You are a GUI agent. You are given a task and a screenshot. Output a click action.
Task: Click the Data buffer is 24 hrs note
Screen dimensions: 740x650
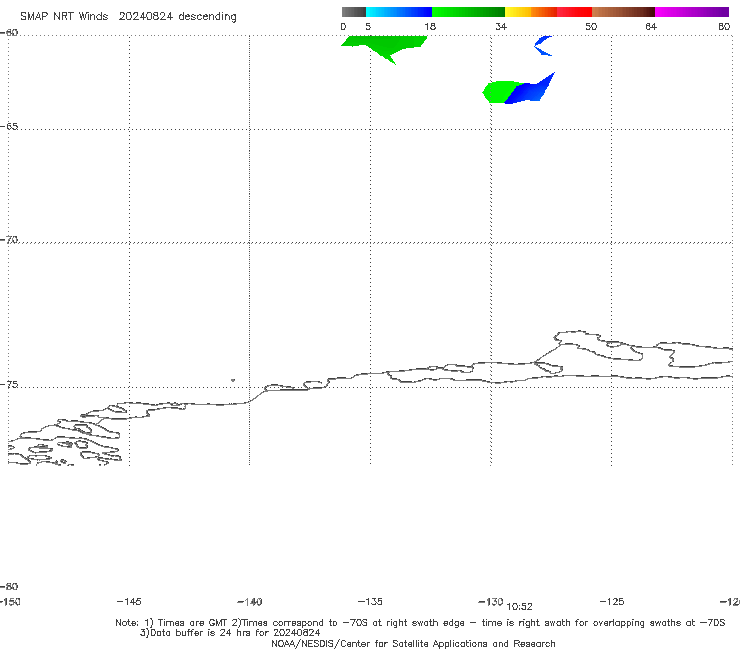[230, 633]
